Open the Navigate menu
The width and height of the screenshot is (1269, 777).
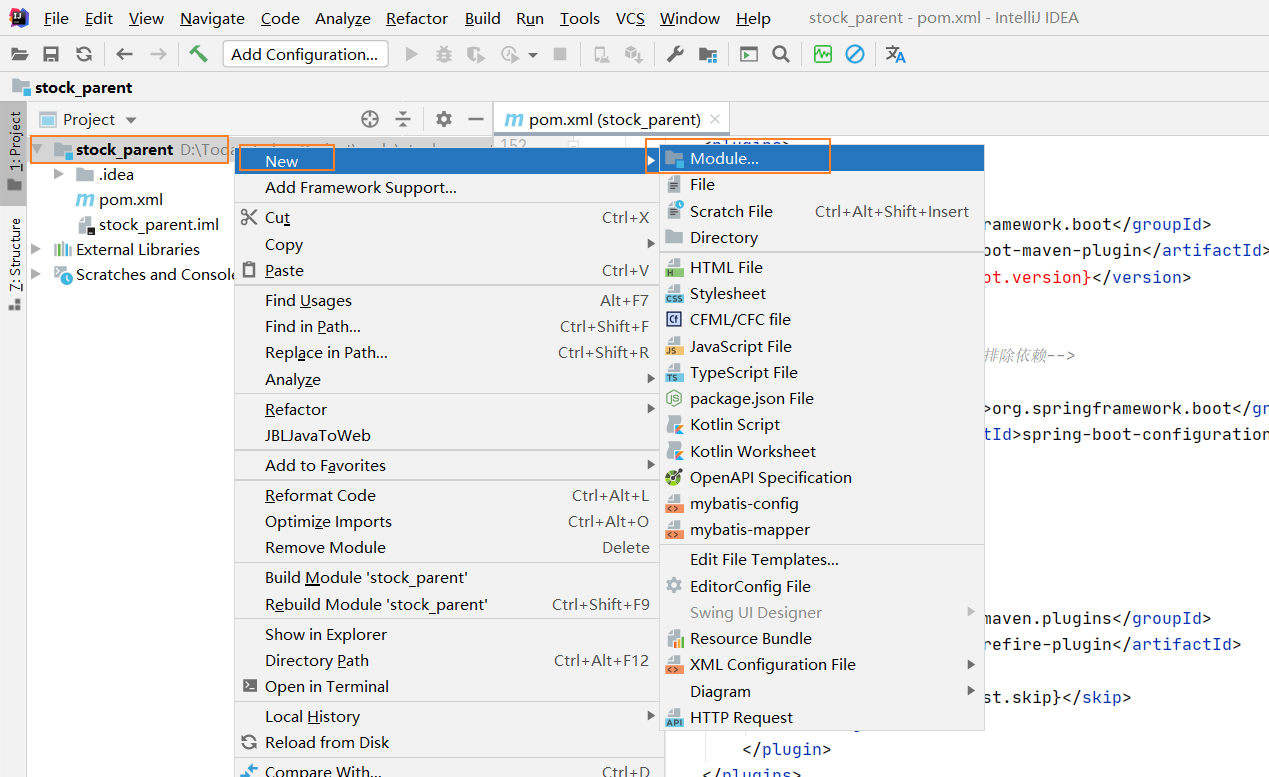tap(212, 18)
